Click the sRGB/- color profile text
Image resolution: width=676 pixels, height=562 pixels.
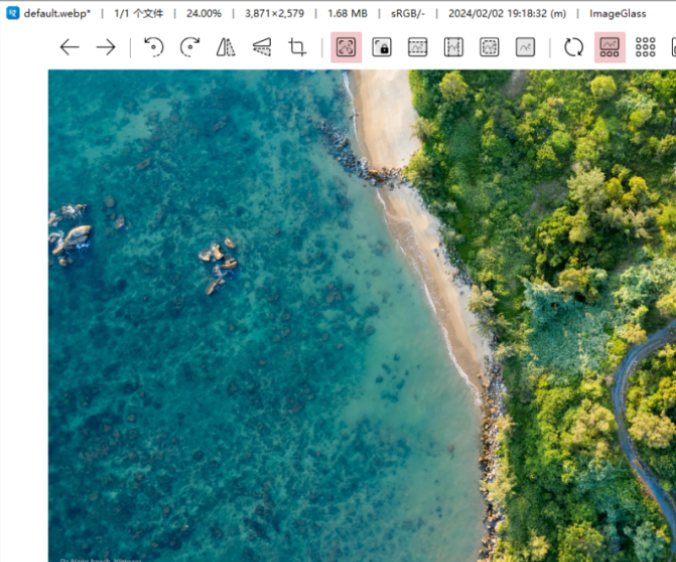coord(408,13)
